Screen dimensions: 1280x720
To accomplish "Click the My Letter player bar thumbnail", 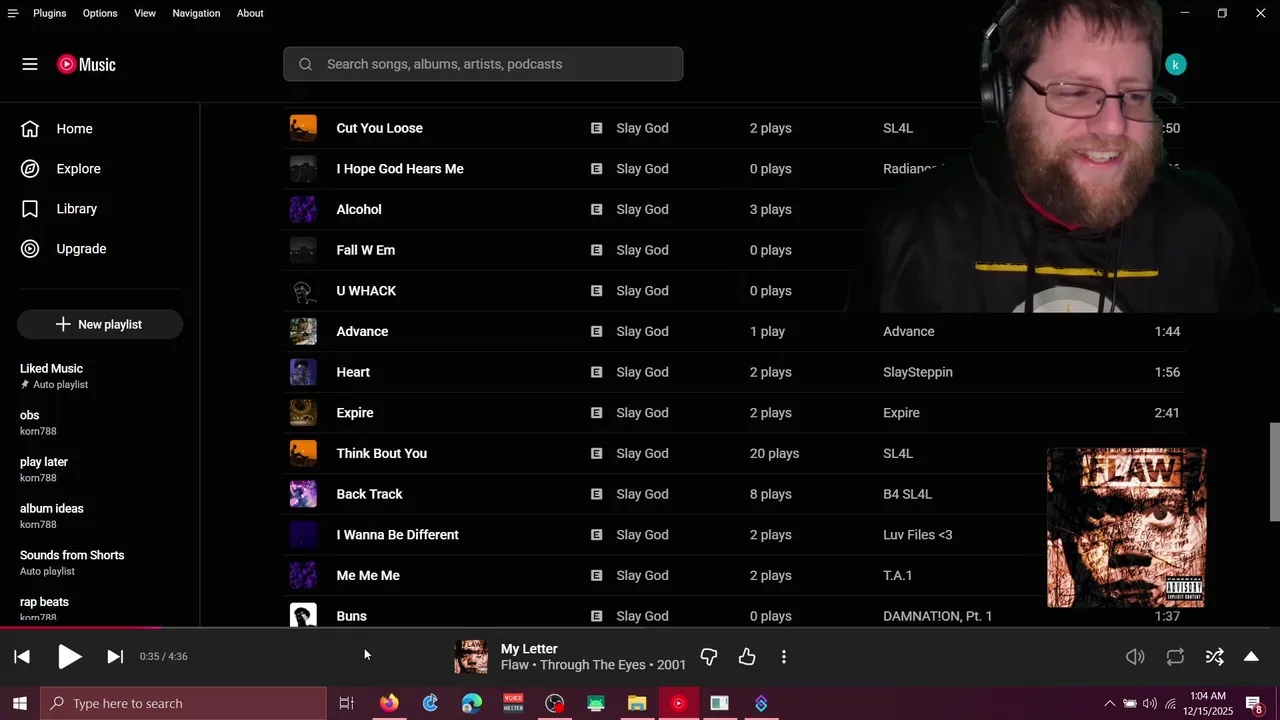I will pos(471,657).
